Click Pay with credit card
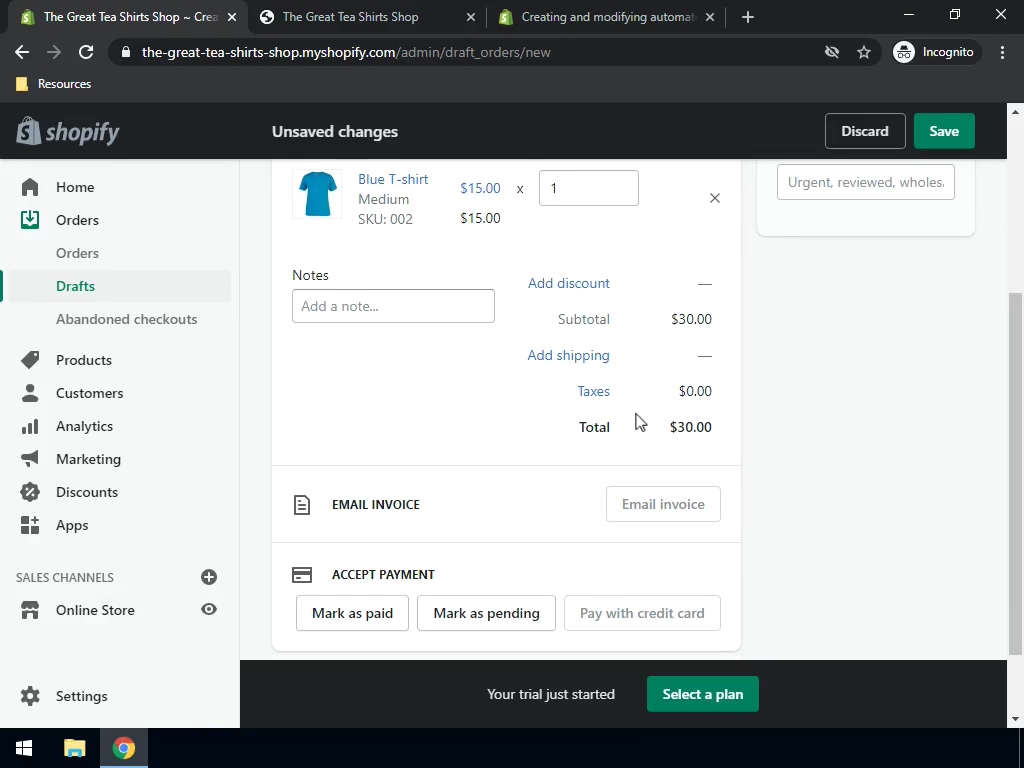This screenshot has width=1024, height=768. point(642,613)
